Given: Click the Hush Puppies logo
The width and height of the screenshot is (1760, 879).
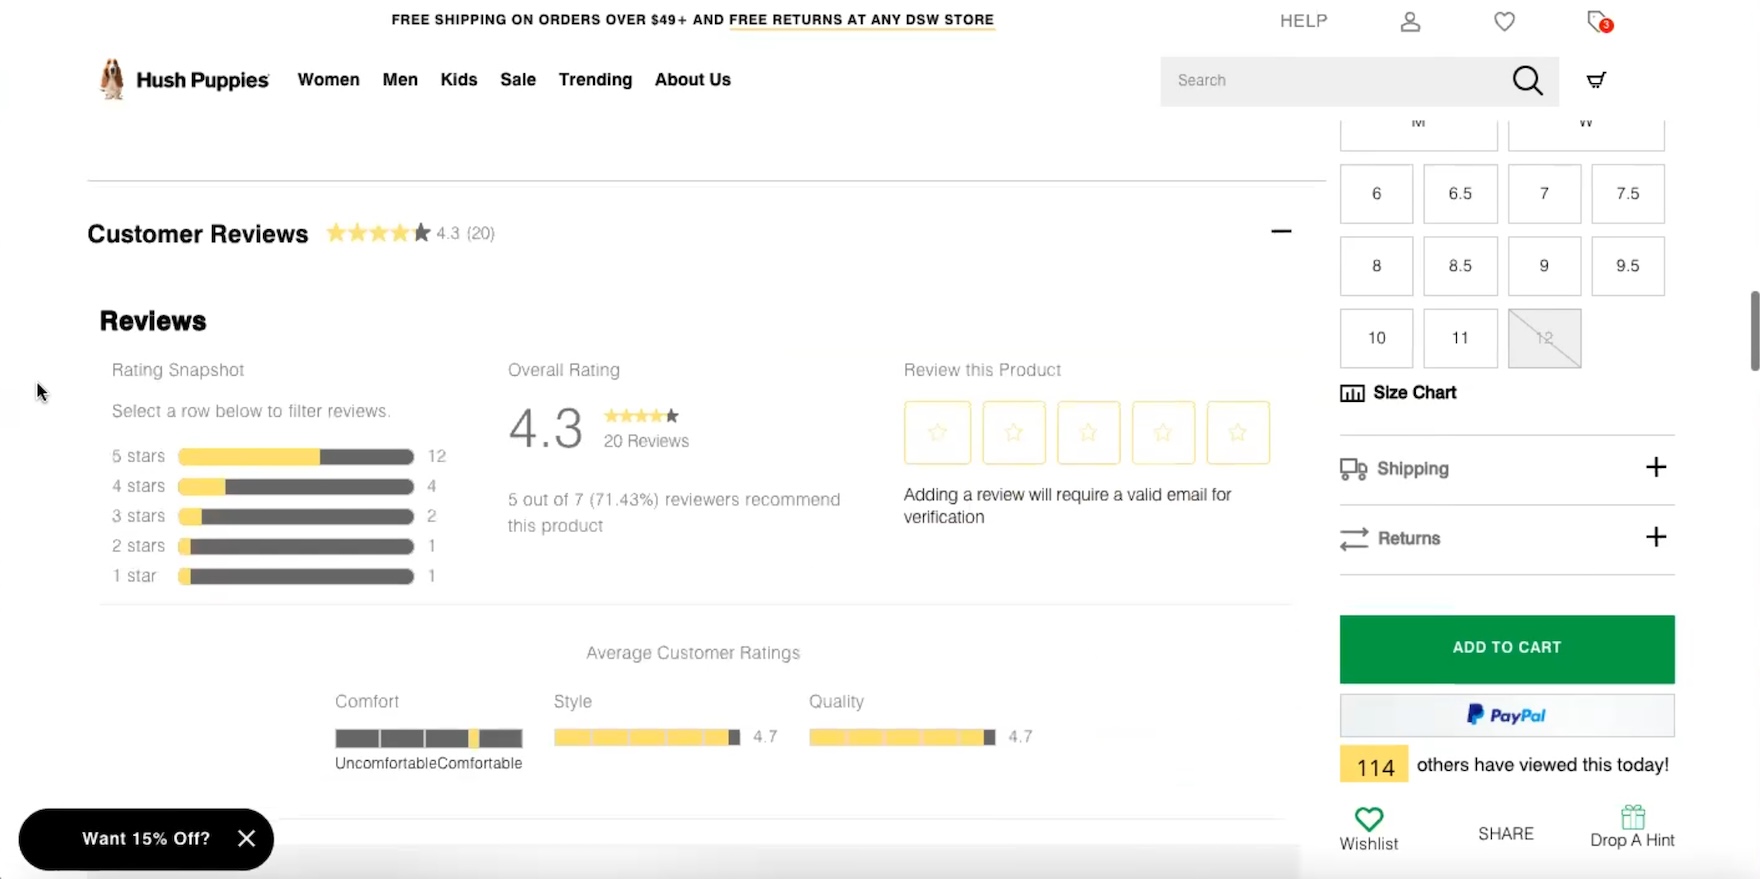Looking at the screenshot, I should point(185,79).
